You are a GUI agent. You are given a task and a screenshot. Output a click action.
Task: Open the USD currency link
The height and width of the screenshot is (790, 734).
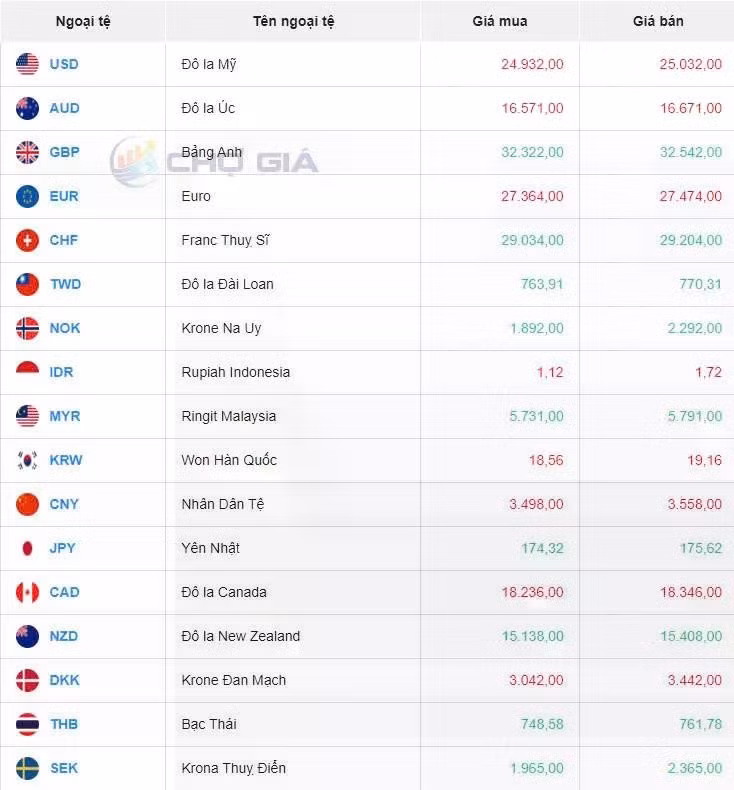(64, 64)
